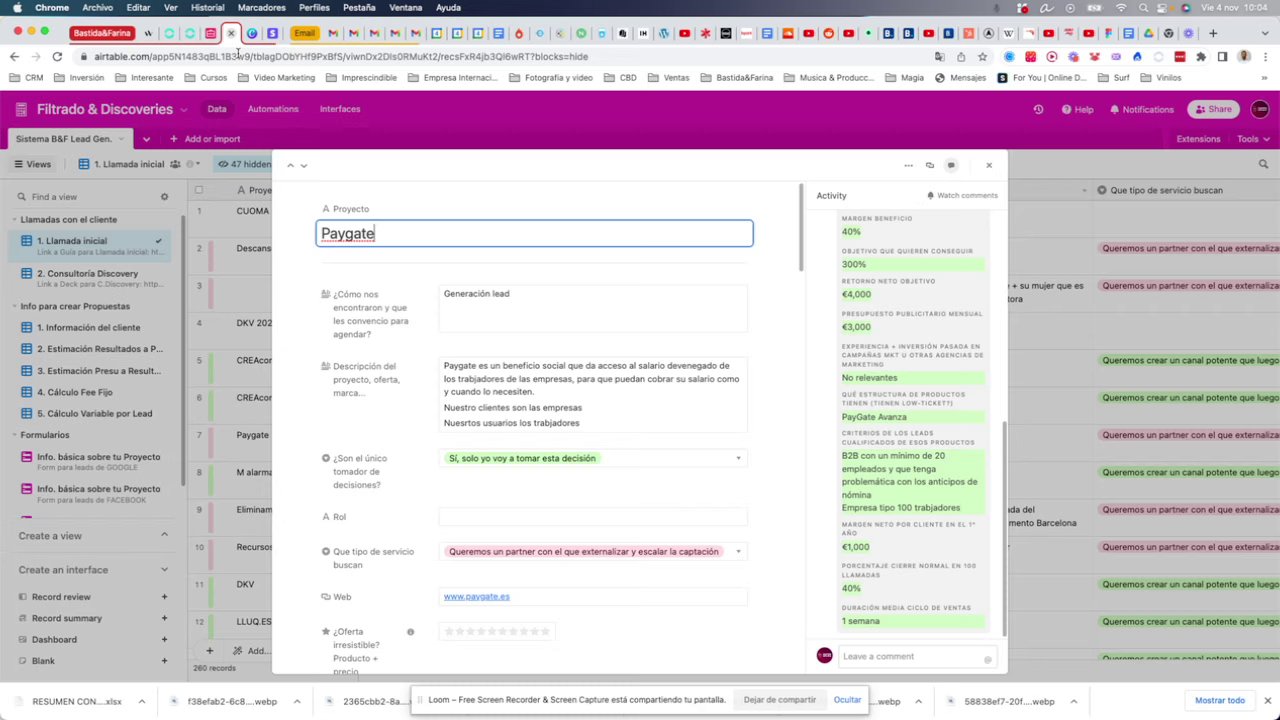Open record more options ellipsis
1280x720 pixels.
point(908,165)
